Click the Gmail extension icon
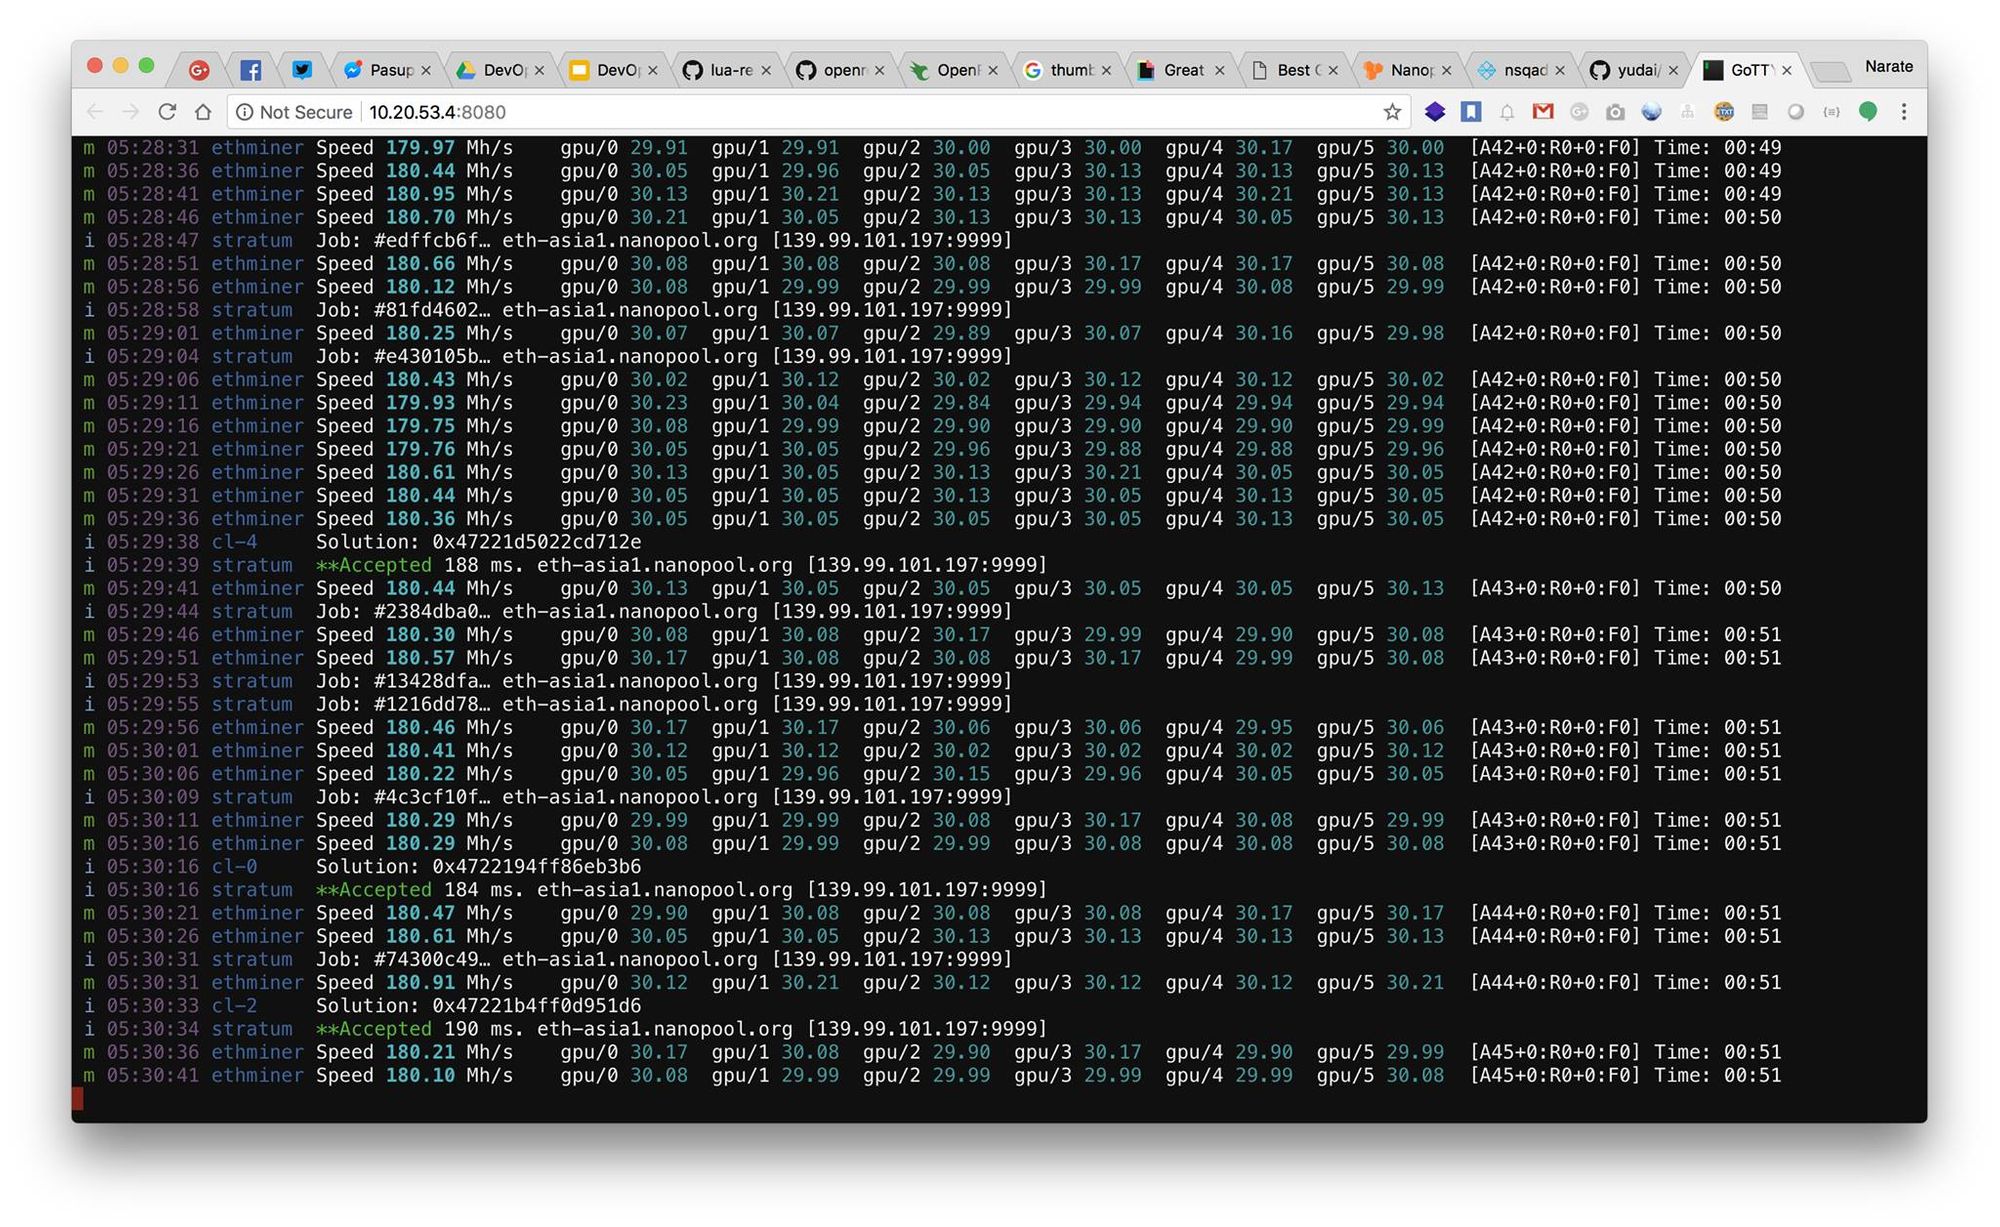Image resolution: width=2000 pixels, height=1227 pixels. point(1544,112)
